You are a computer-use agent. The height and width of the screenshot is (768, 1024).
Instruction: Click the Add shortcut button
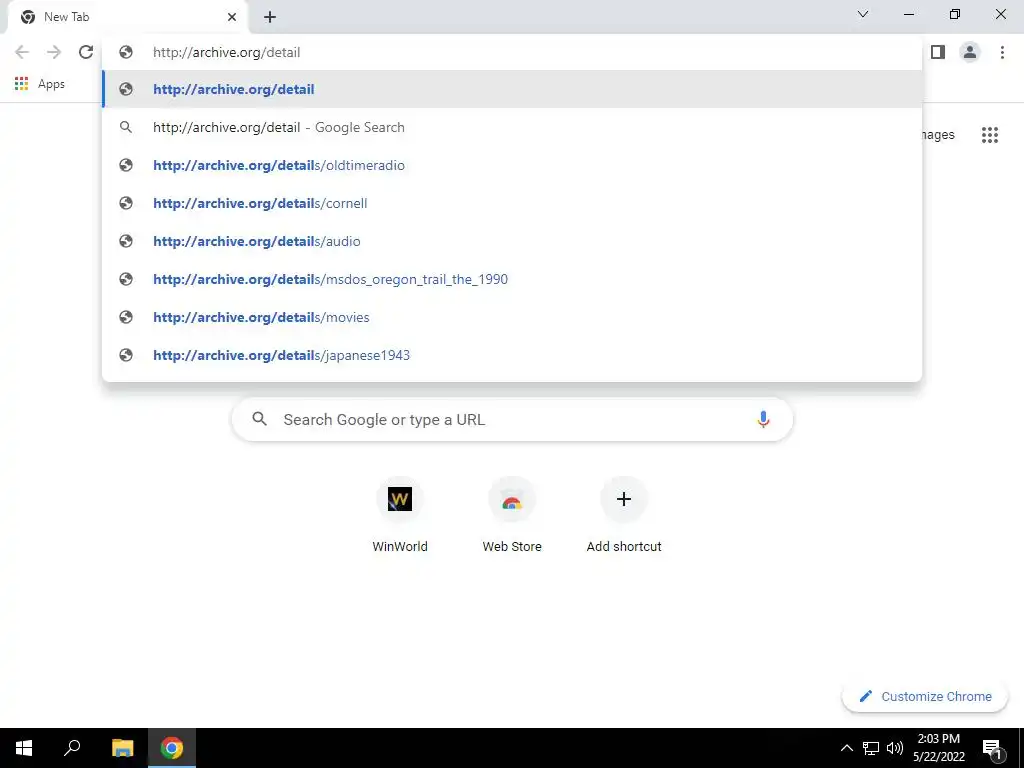click(x=624, y=515)
